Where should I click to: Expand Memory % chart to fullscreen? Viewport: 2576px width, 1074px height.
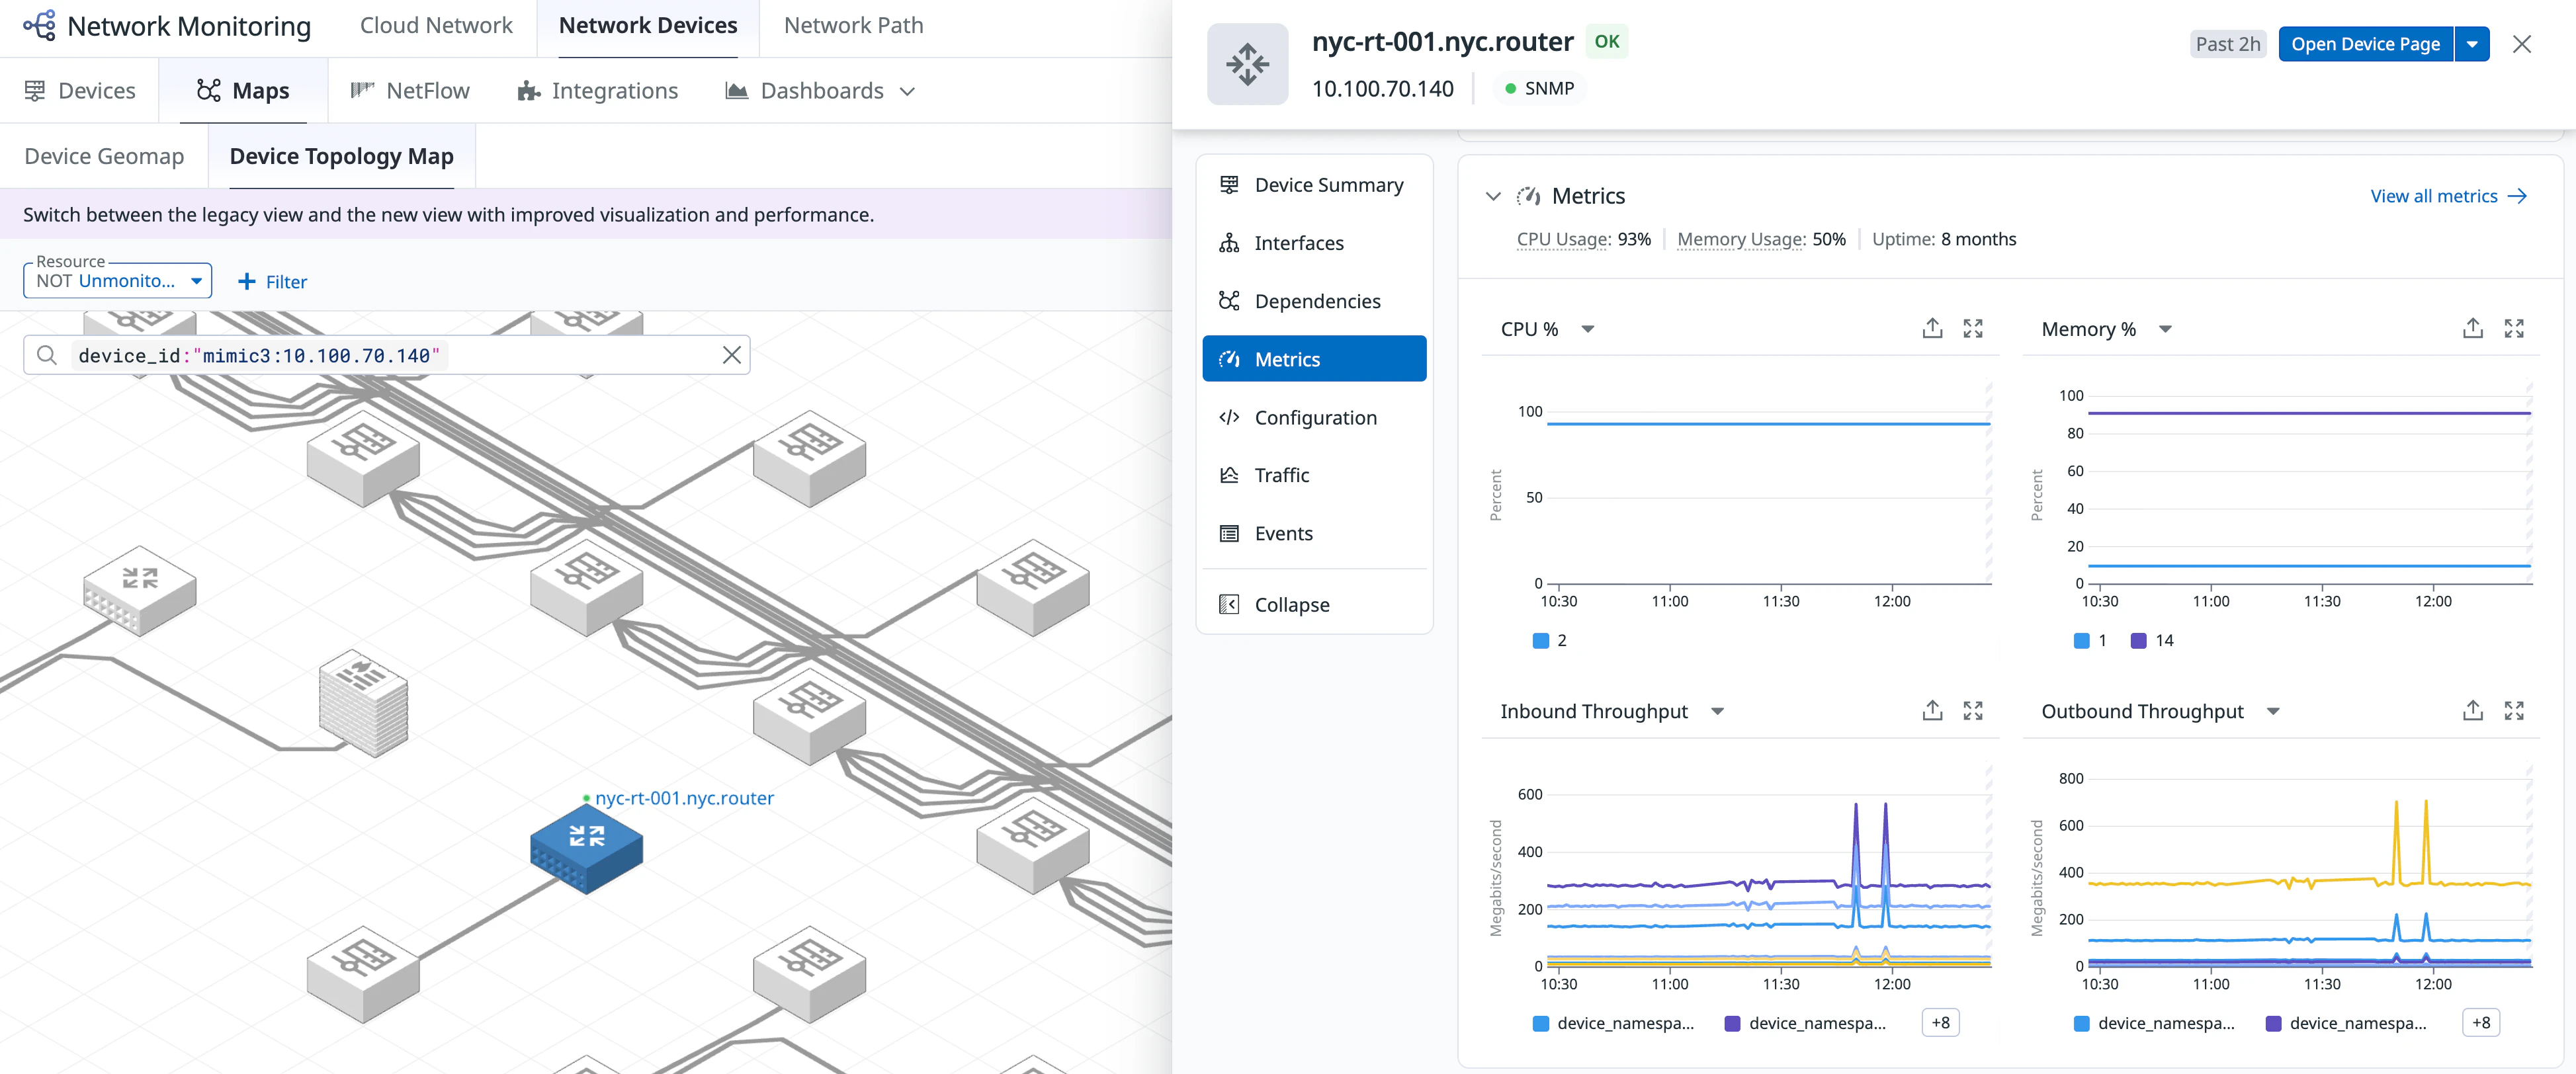pos(2513,329)
